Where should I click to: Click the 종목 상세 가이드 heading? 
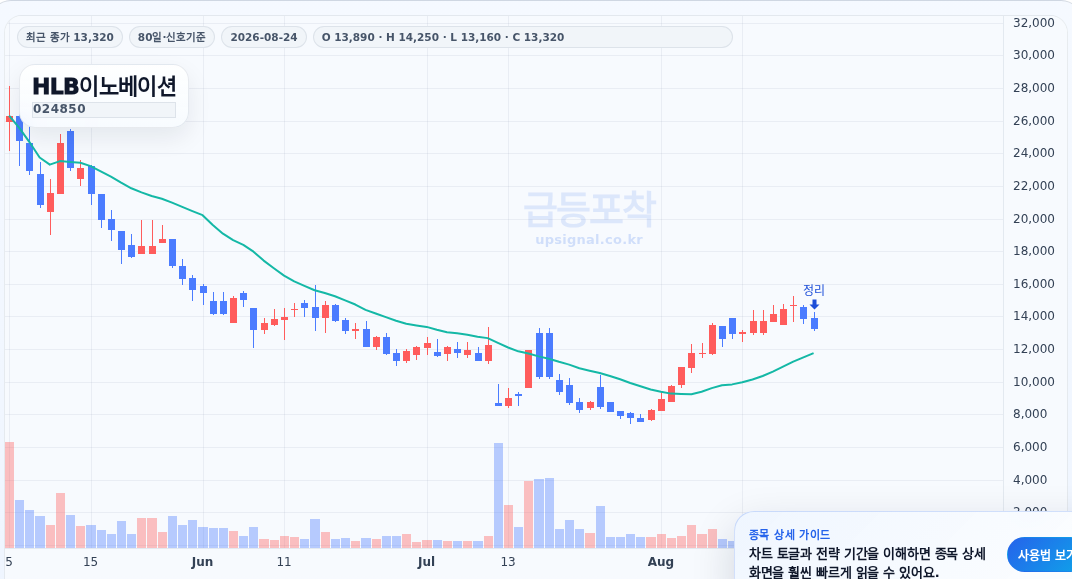[789, 535]
